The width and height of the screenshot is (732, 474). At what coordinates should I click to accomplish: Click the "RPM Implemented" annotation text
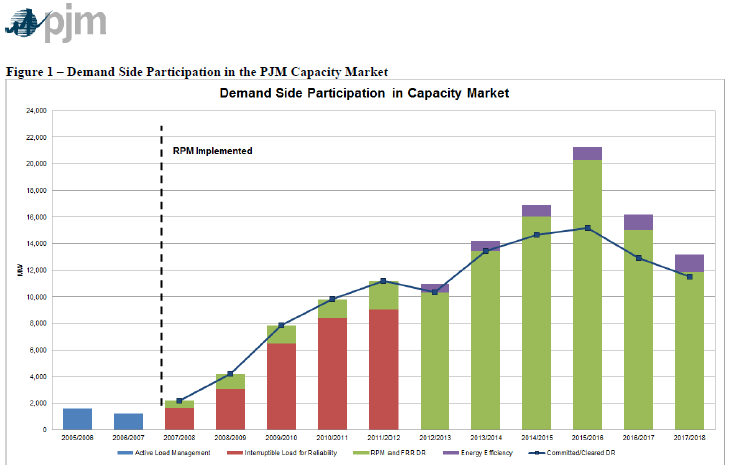[x=212, y=151]
